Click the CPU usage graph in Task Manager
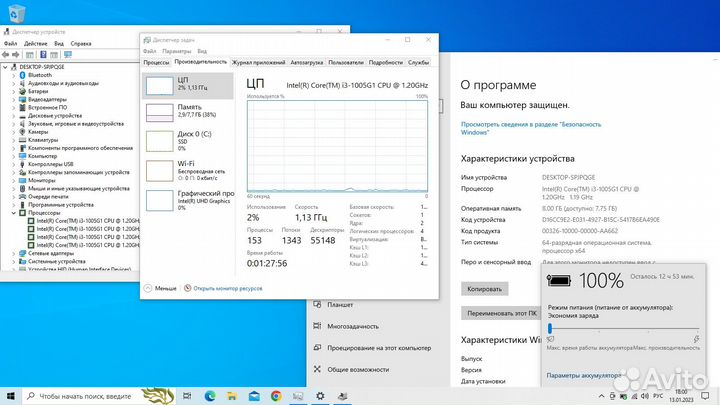720x405 pixels. click(338, 146)
